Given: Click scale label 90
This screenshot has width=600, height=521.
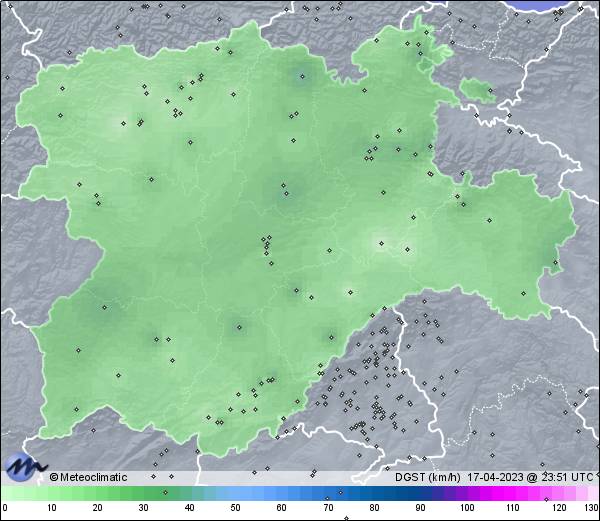Looking at the screenshot, I should pyautogui.click(x=420, y=508).
